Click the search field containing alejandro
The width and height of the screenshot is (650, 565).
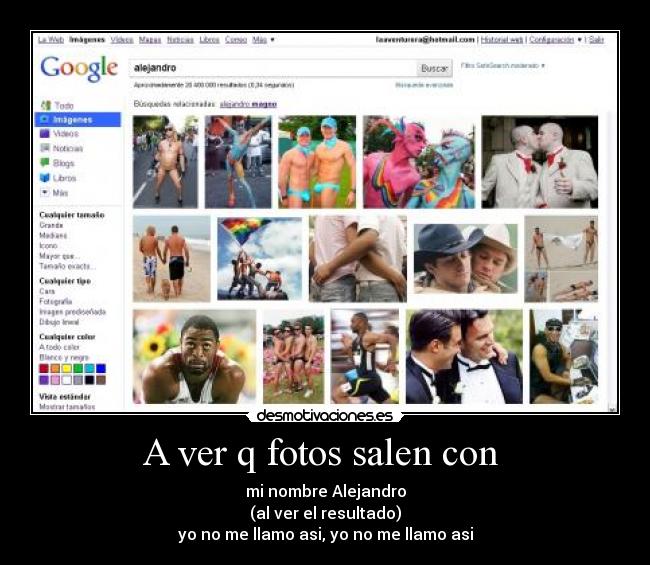coord(274,68)
